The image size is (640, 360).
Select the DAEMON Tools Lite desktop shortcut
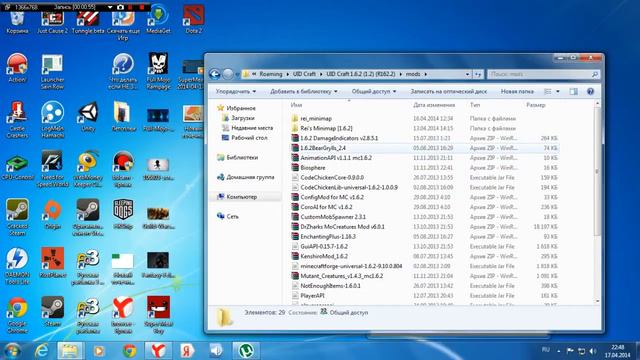pyautogui.click(x=17, y=266)
